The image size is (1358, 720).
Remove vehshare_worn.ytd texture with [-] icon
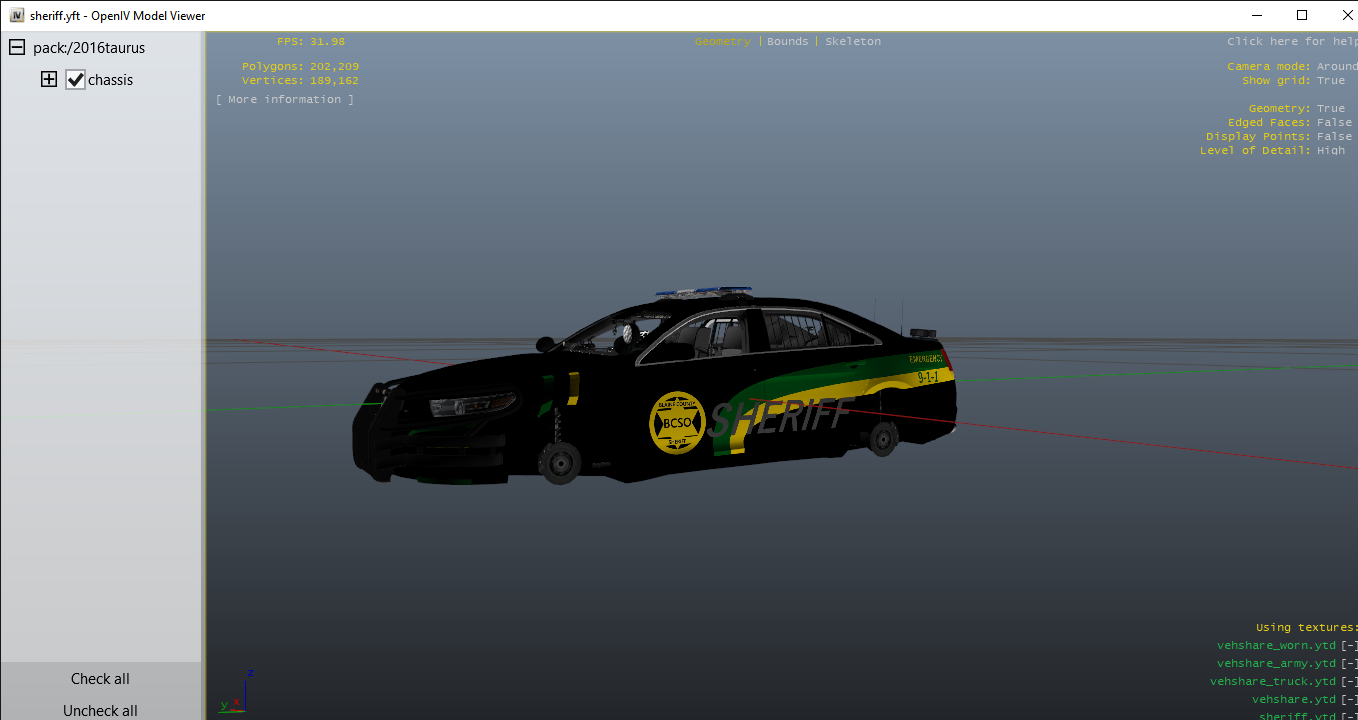pos(1349,646)
